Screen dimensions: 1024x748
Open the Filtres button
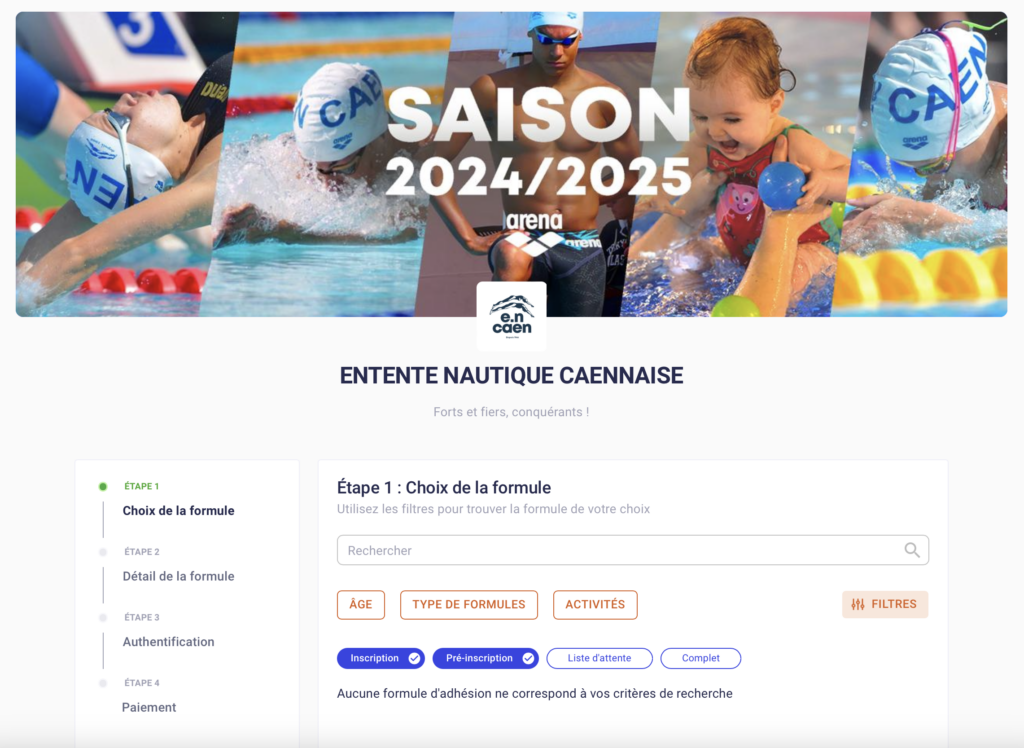[885, 604]
